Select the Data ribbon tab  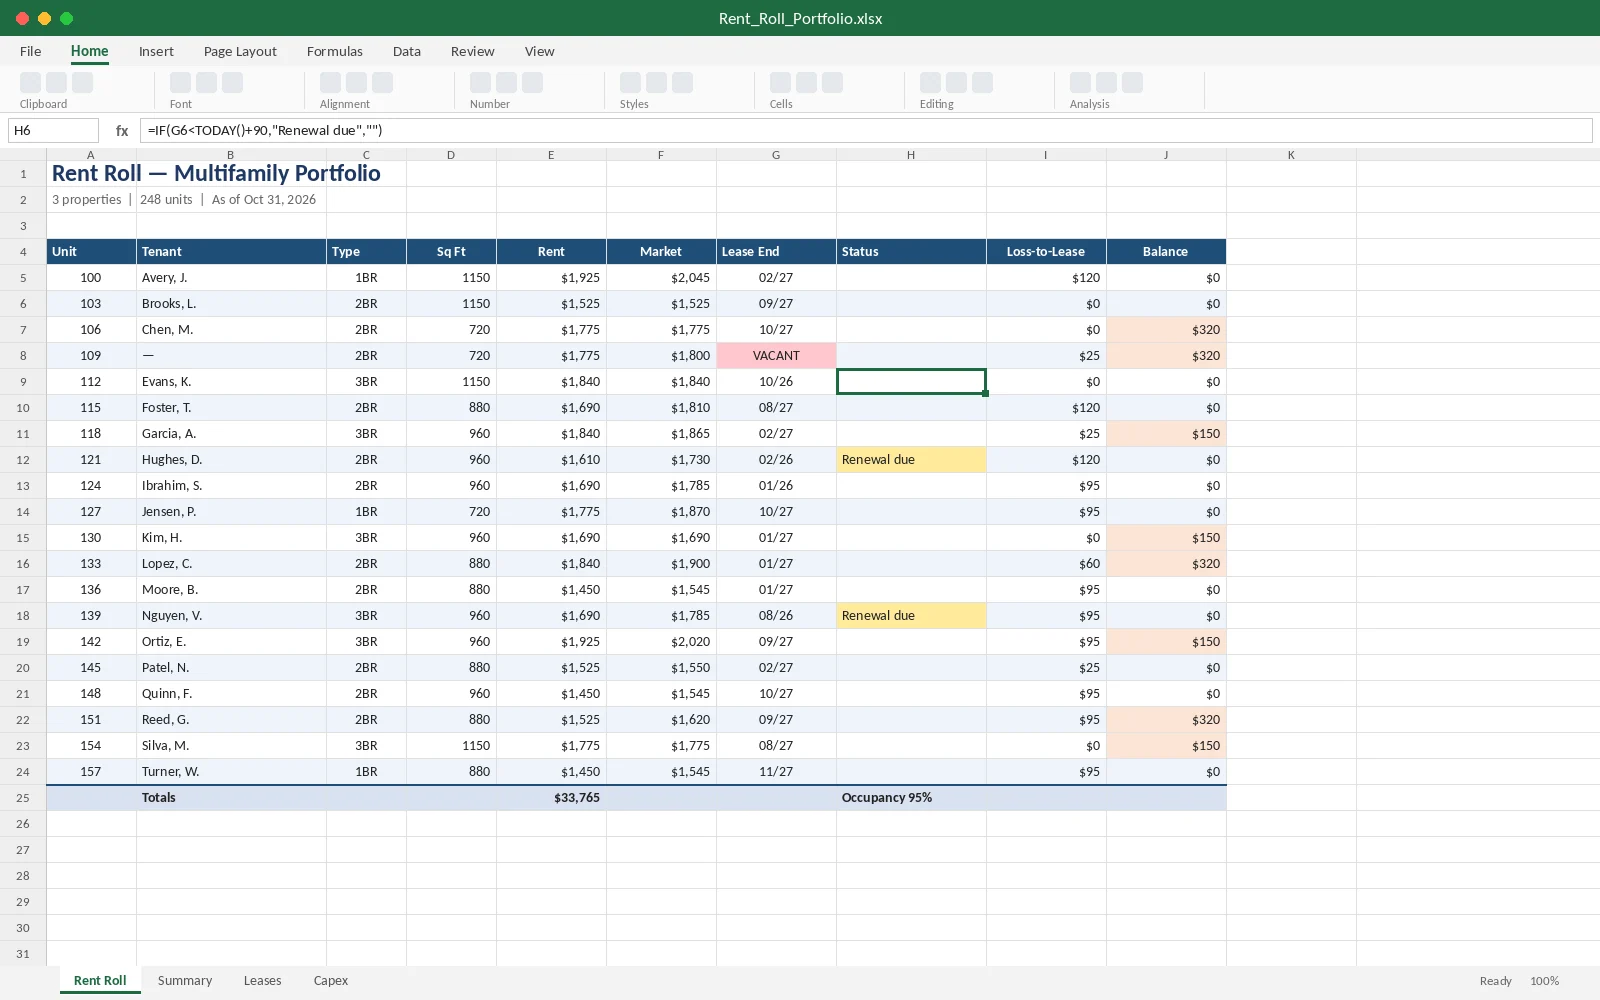pyautogui.click(x=407, y=51)
